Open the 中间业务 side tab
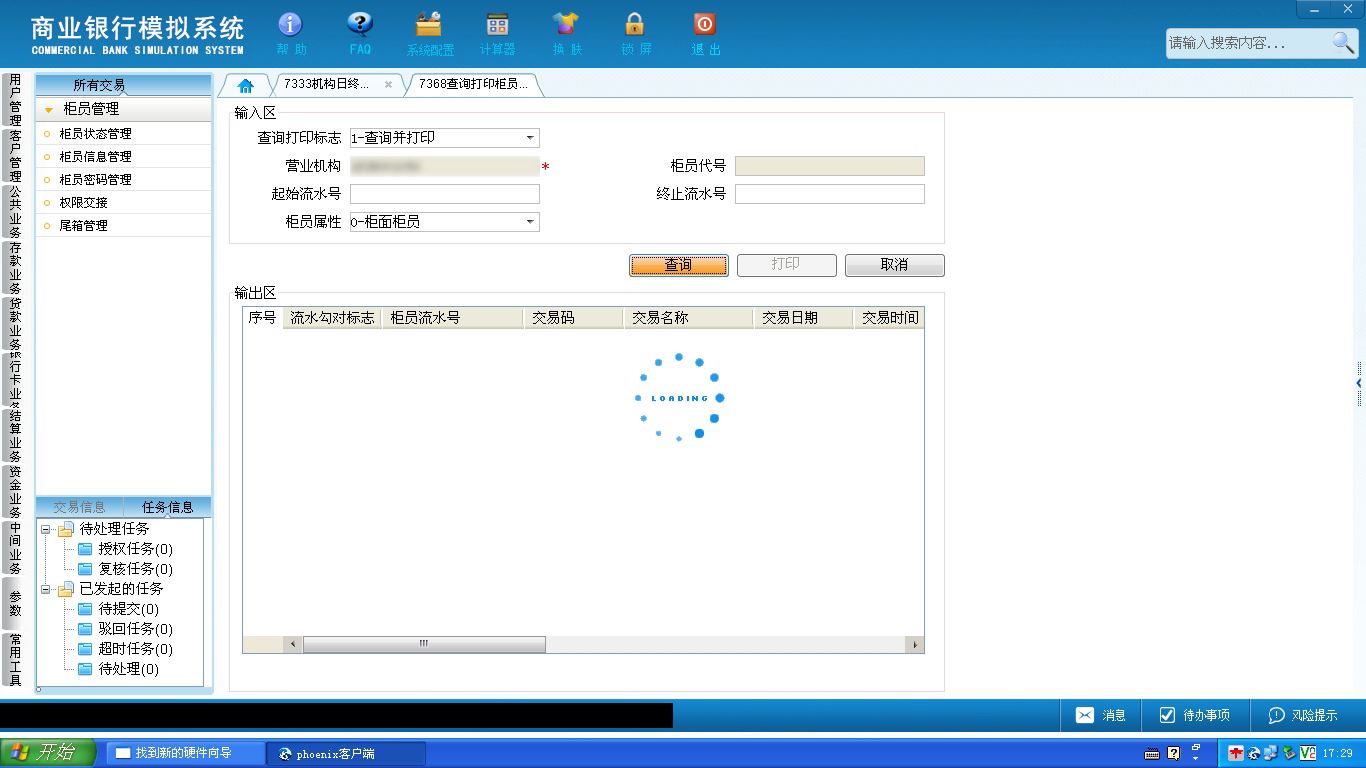The width and height of the screenshot is (1366, 768). pyautogui.click(x=15, y=548)
